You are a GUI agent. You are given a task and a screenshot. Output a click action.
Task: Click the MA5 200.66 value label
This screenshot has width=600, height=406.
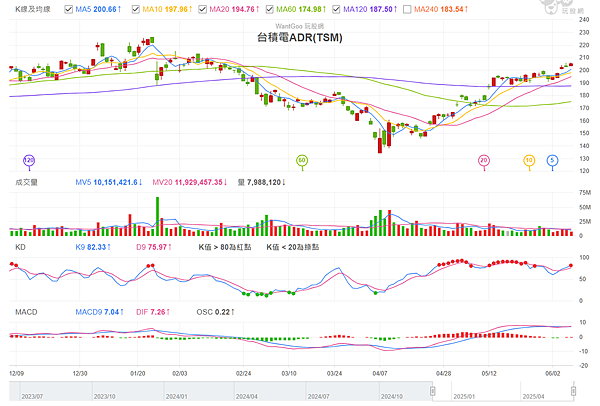(x=98, y=9)
